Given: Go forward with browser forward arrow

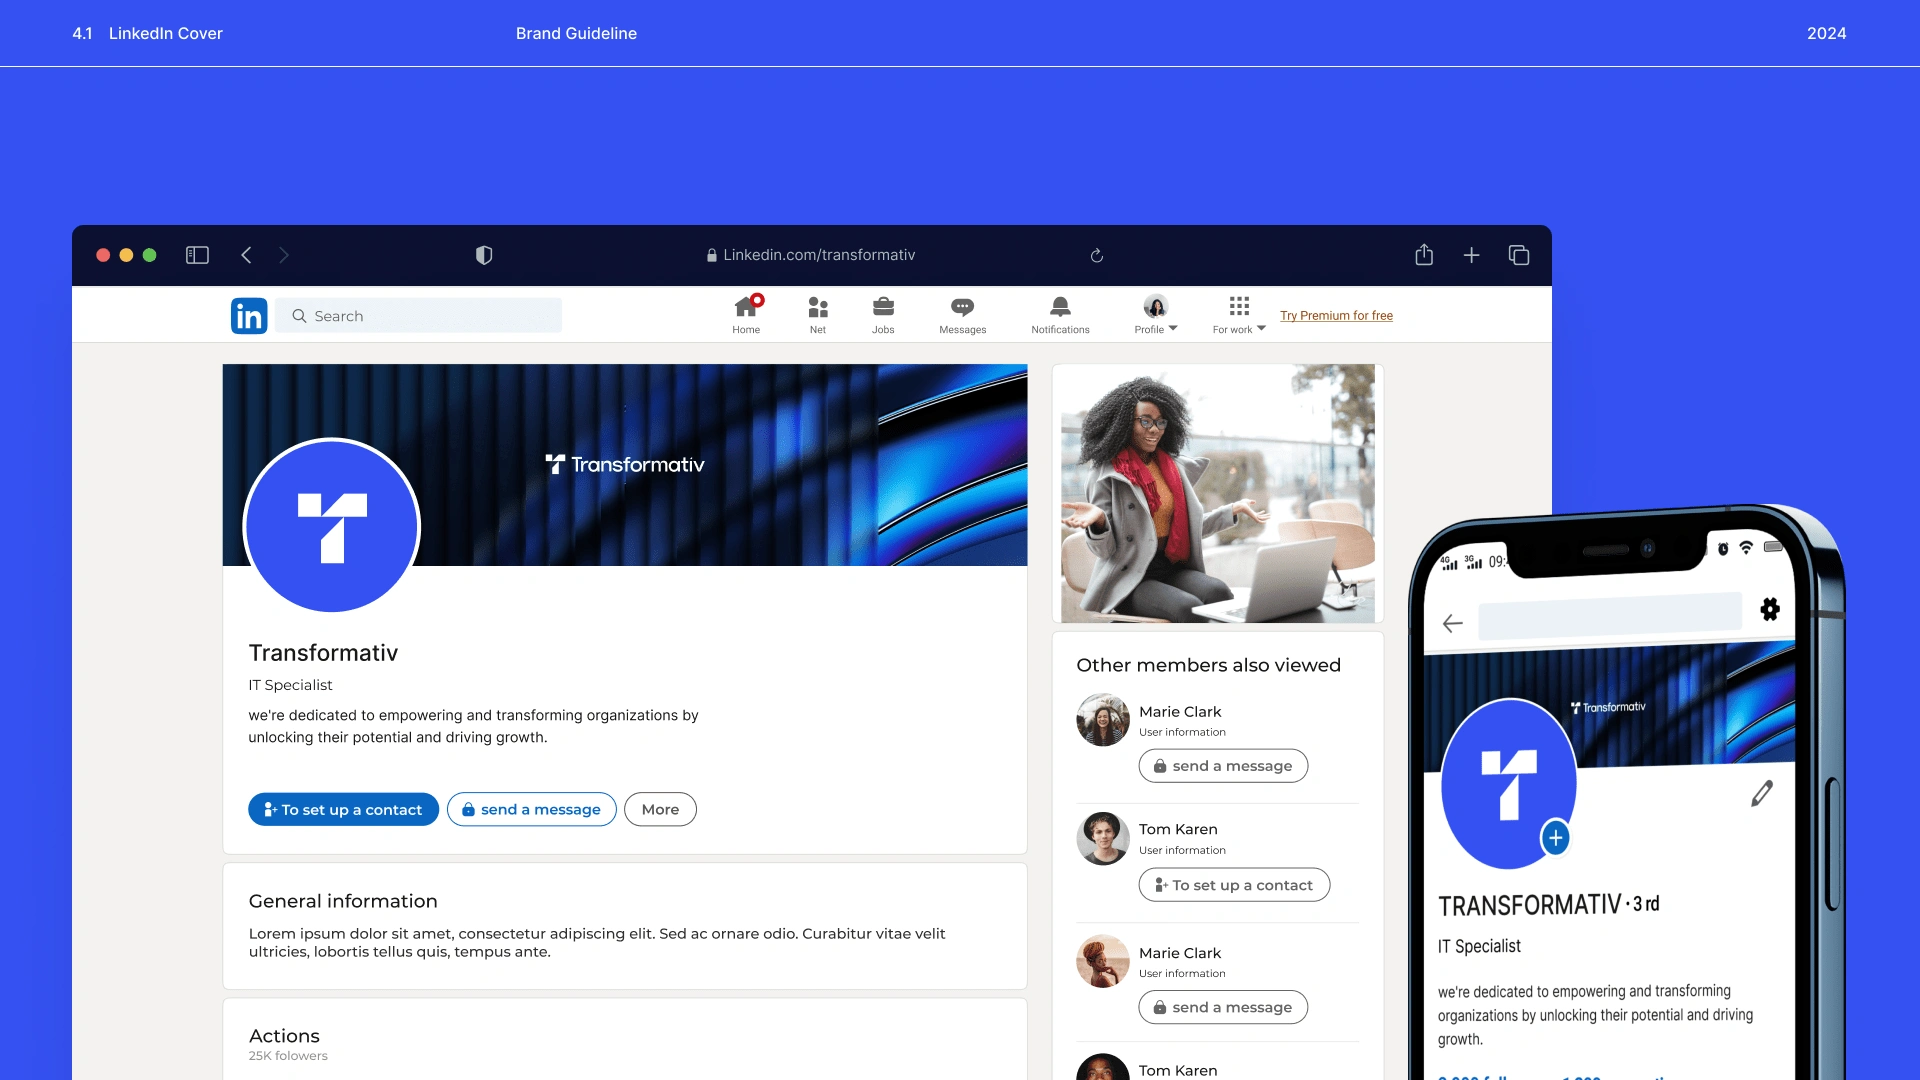Looking at the screenshot, I should [284, 255].
